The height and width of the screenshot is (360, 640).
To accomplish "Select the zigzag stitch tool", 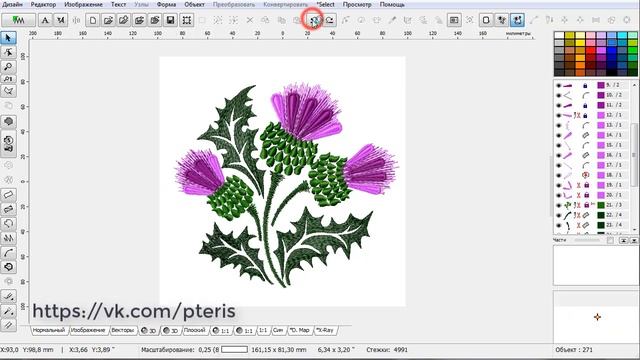I will 9,238.
